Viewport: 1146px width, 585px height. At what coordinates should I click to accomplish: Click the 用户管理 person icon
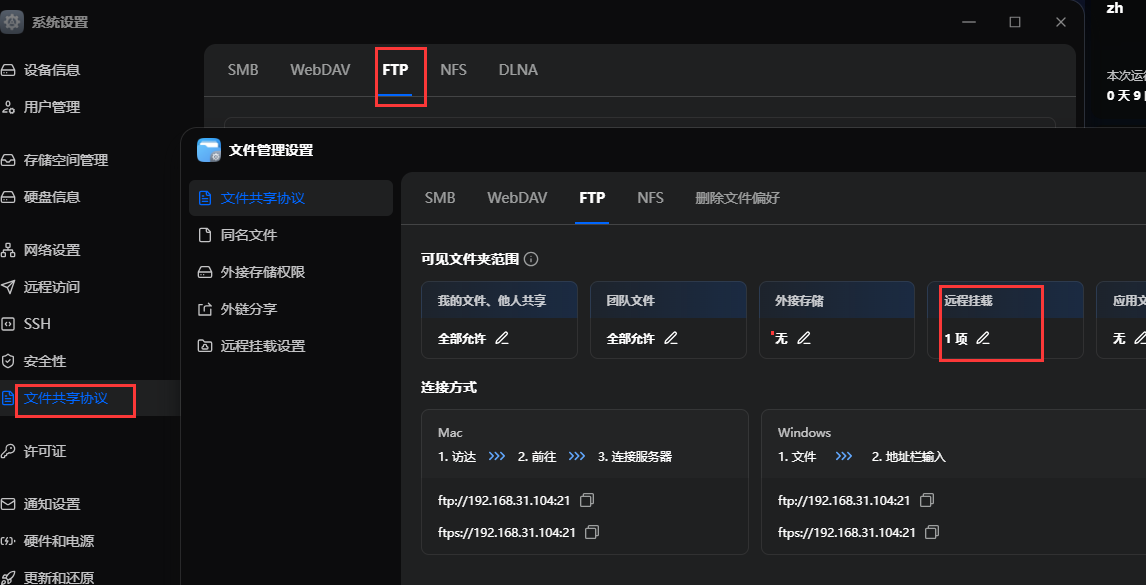coord(8,107)
